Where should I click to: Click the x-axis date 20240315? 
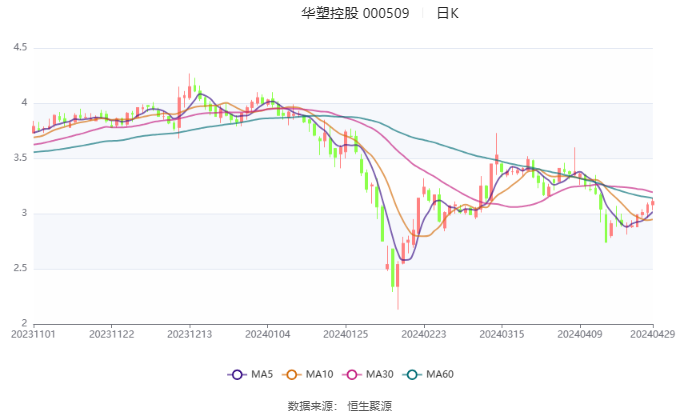click(502, 334)
